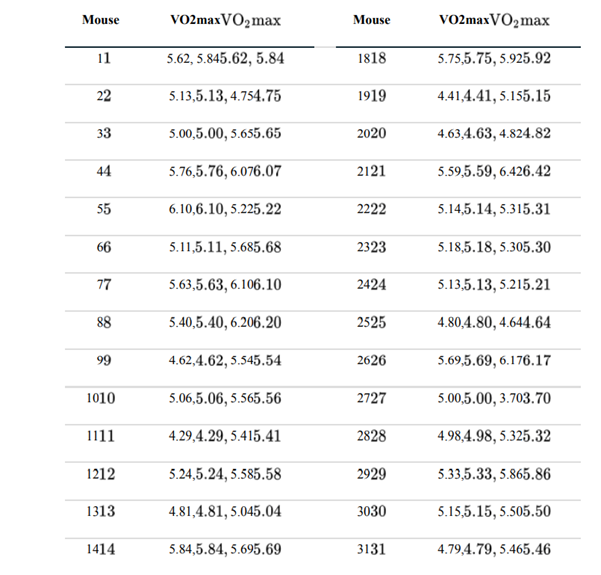Select the cell showing 5.69, 6.17

[x=494, y=361]
